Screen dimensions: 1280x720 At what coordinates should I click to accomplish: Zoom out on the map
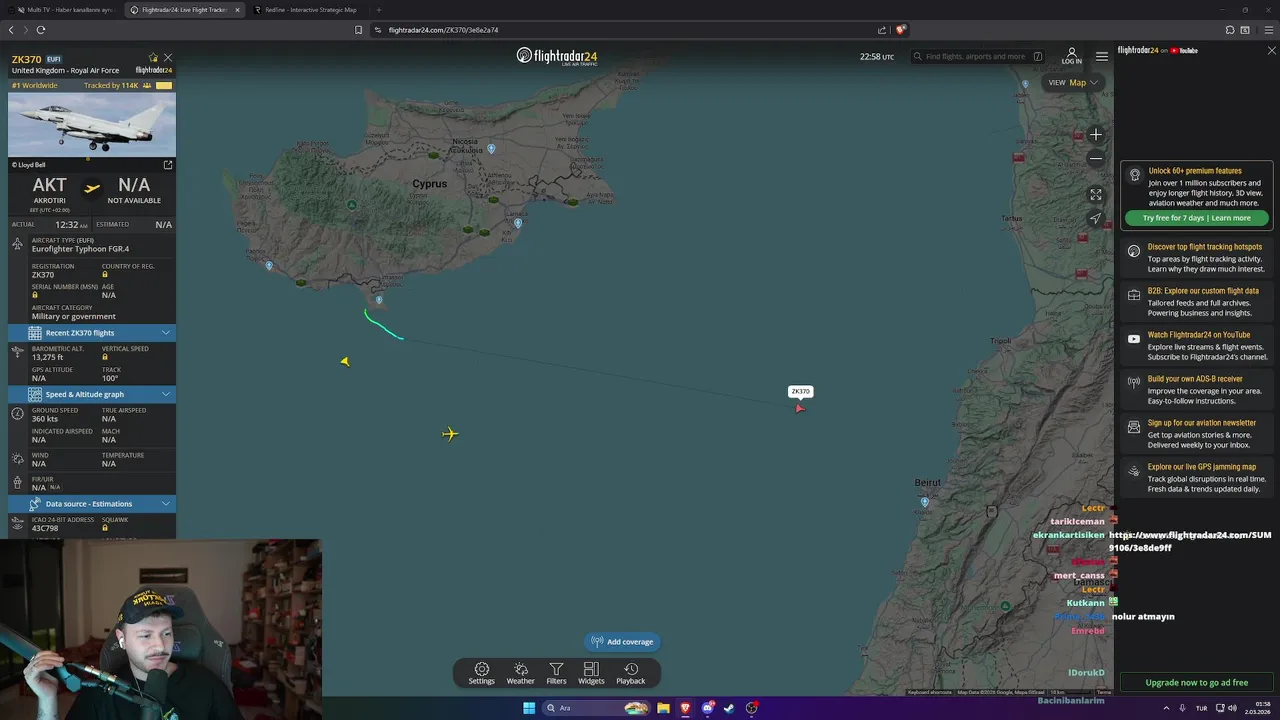pos(1096,158)
